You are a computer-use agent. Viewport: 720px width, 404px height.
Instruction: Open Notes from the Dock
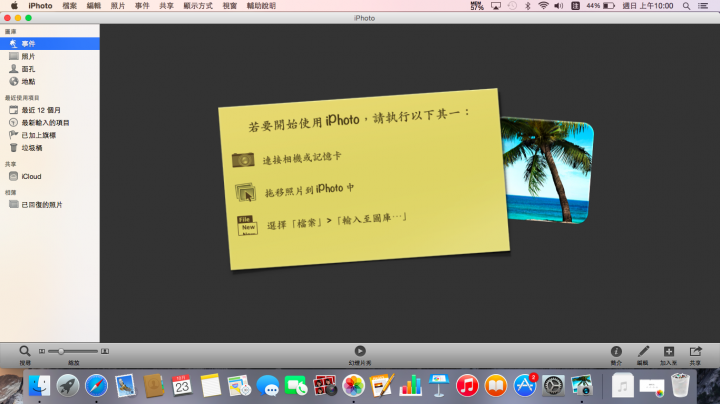coord(211,385)
